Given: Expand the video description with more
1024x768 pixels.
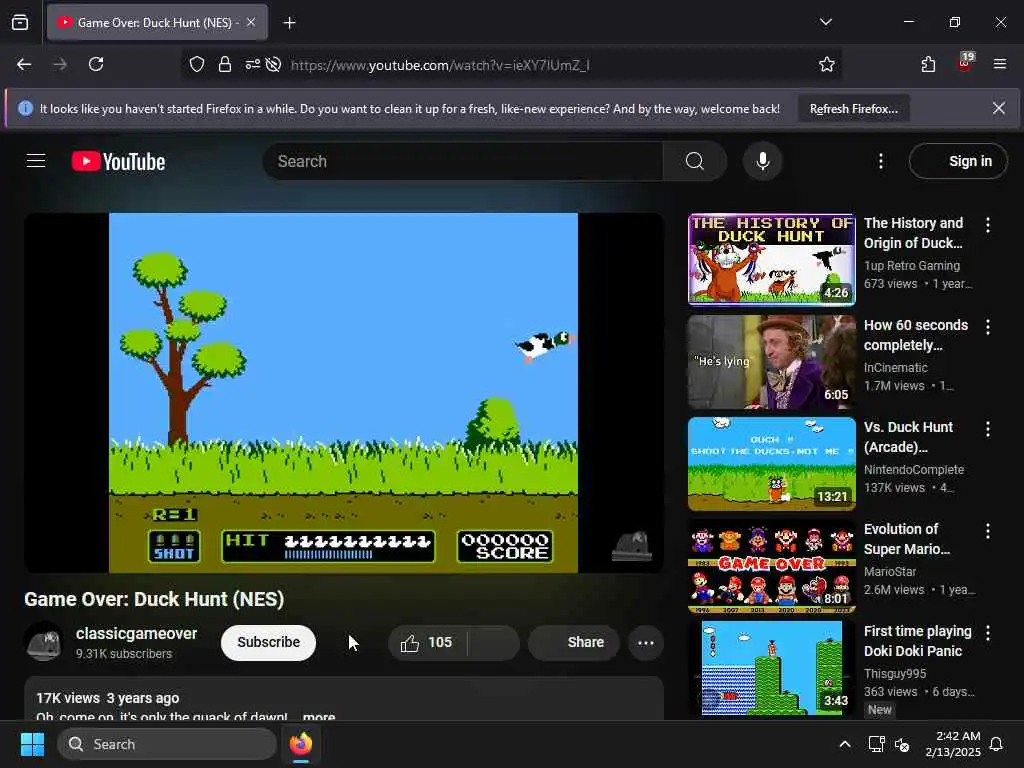Looking at the screenshot, I should click(319, 716).
